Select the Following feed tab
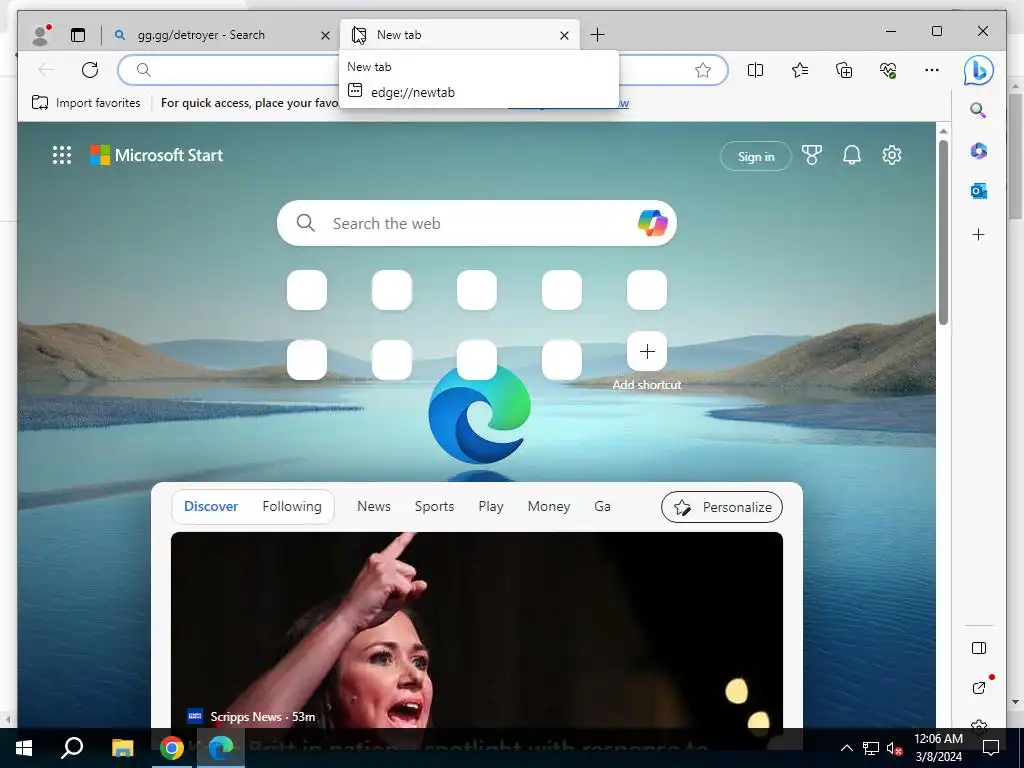 click(292, 506)
